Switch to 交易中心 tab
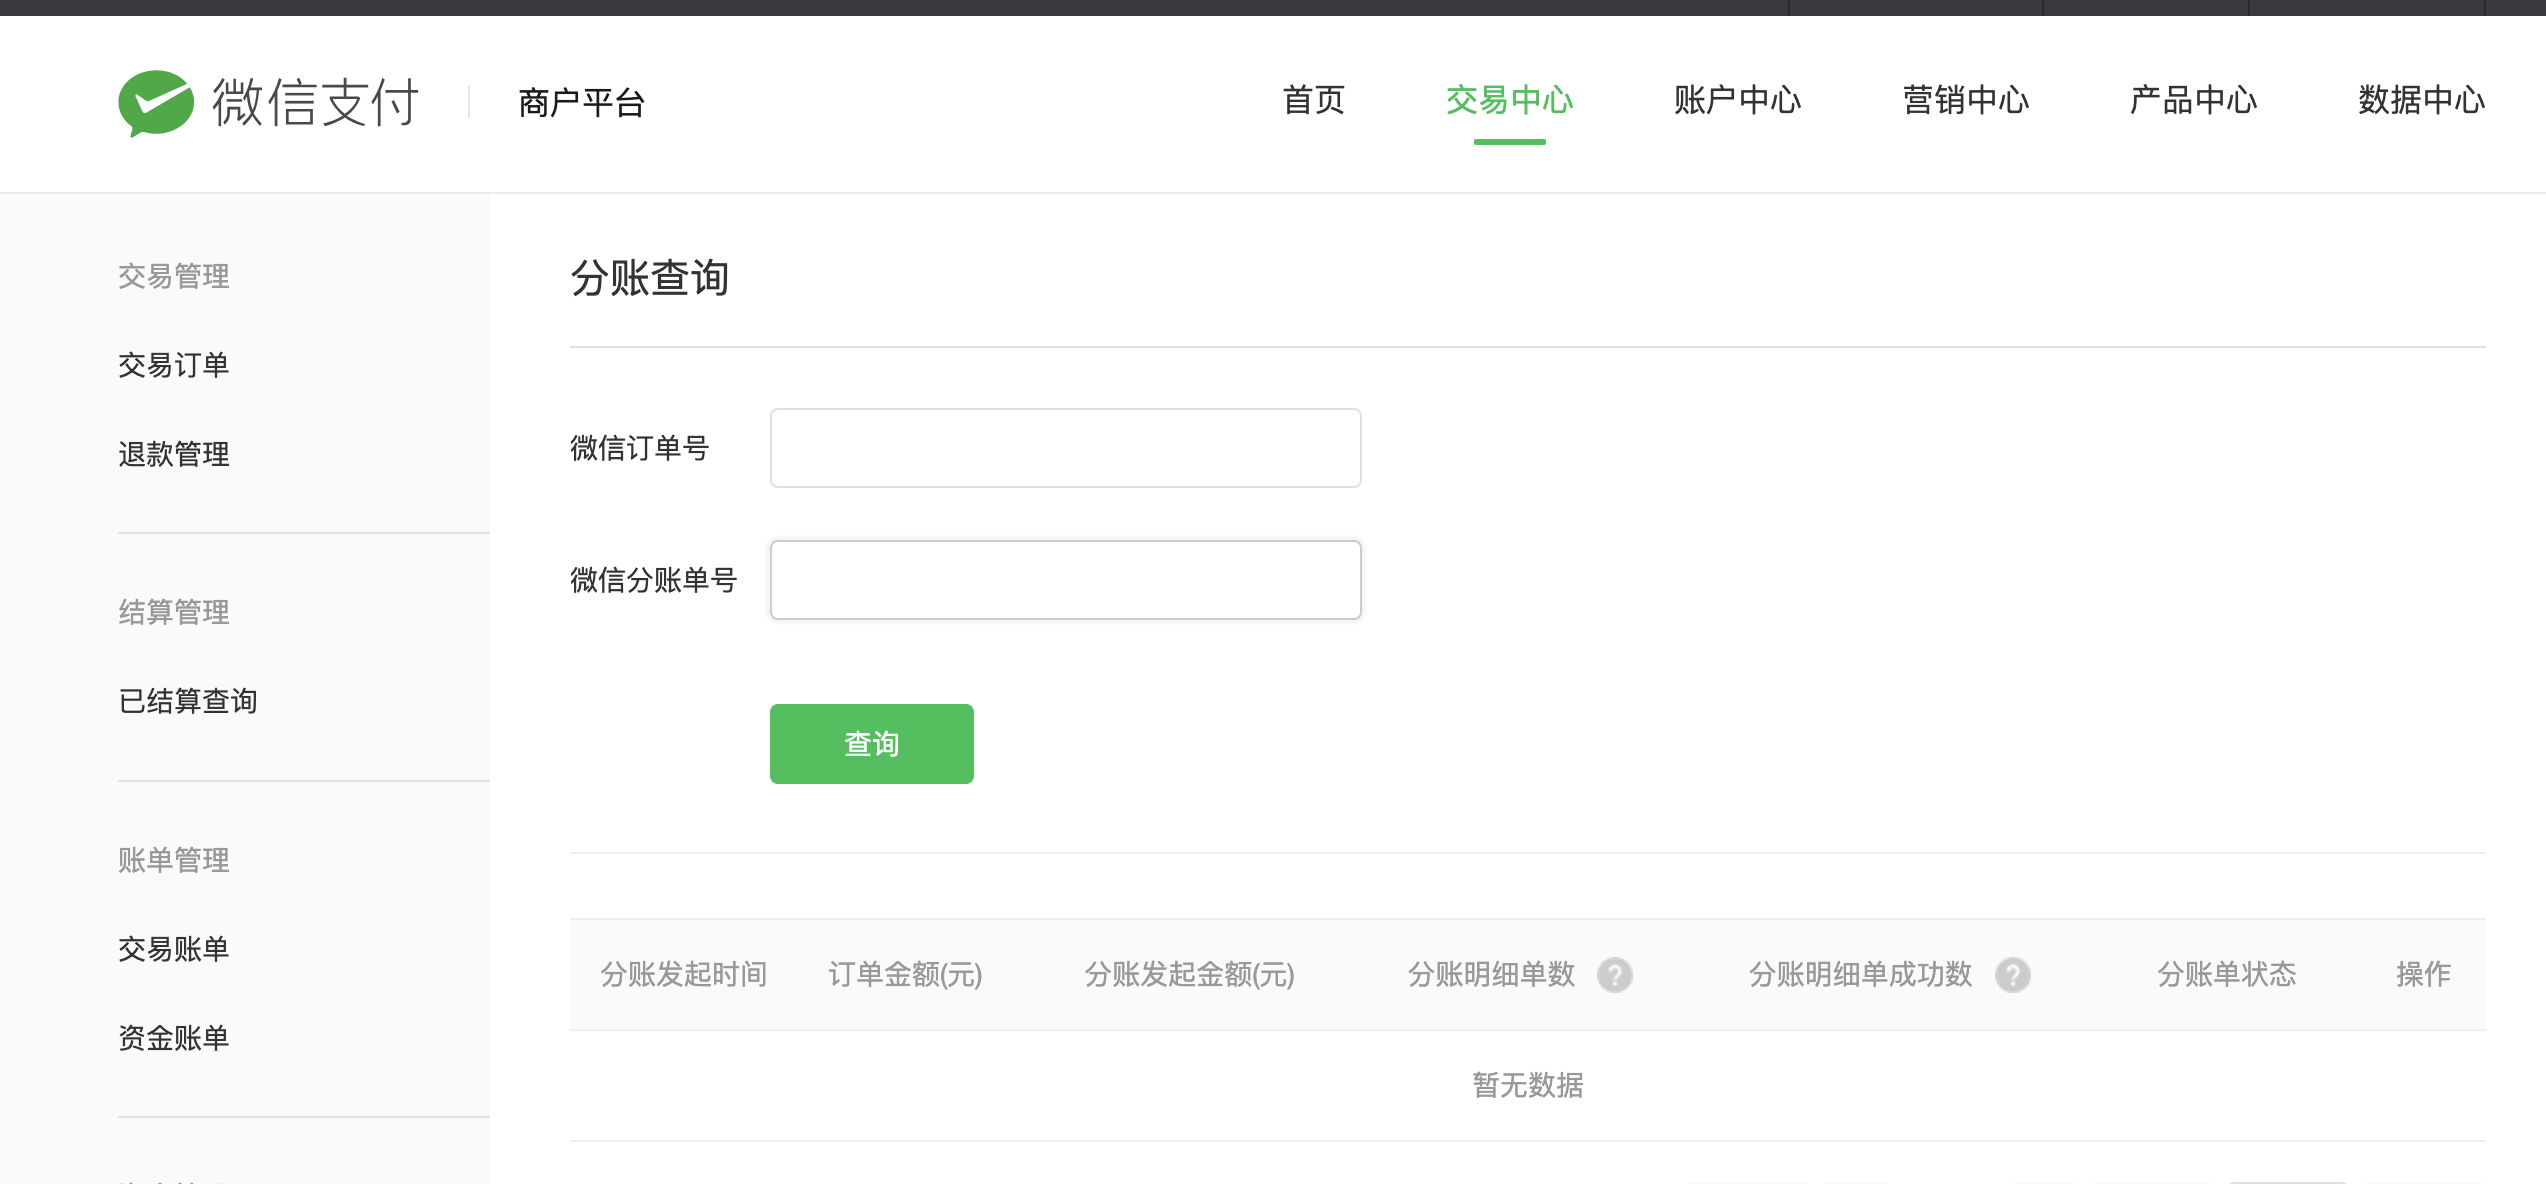 click(x=1509, y=100)
